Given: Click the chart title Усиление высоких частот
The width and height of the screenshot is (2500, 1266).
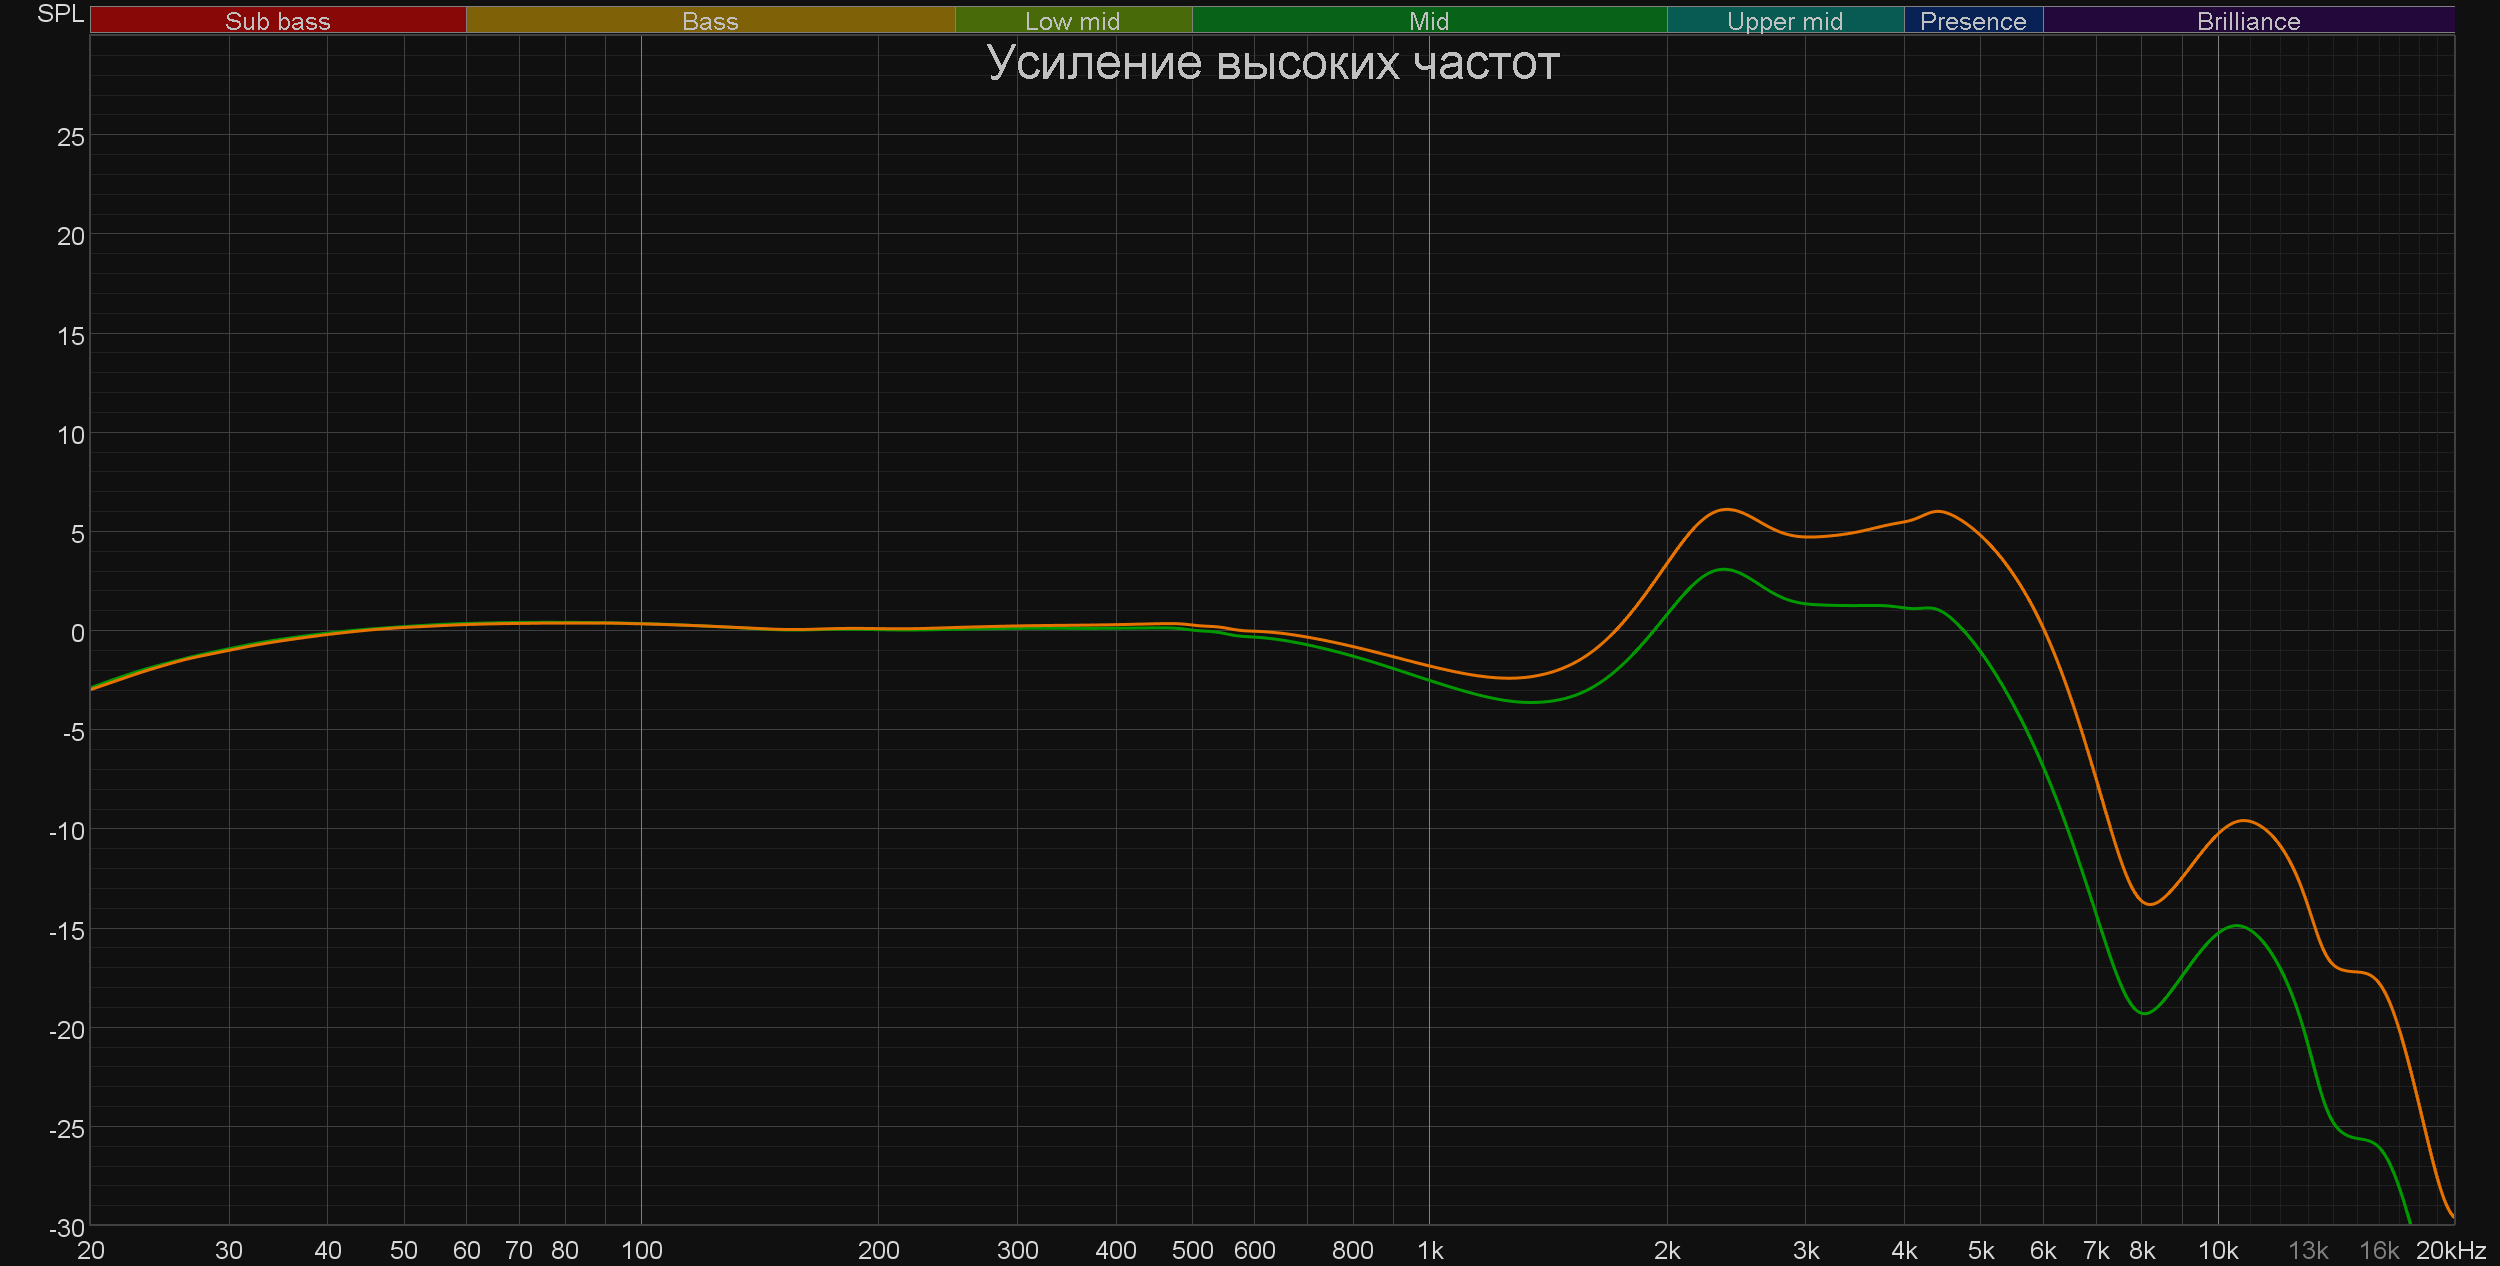Looking at the screenshot, I should (1272, 63).
